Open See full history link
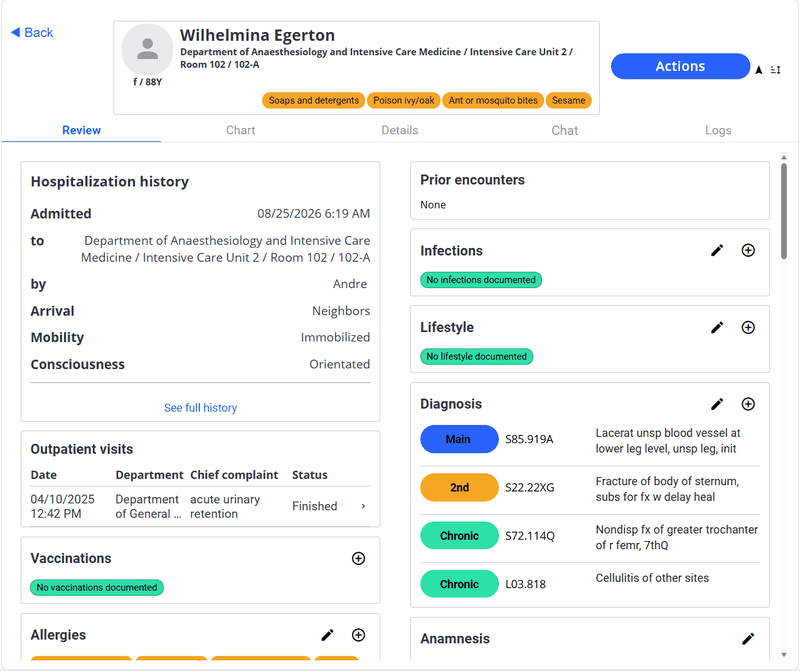The width and height of the screenshot is (800, 671). 201,408
